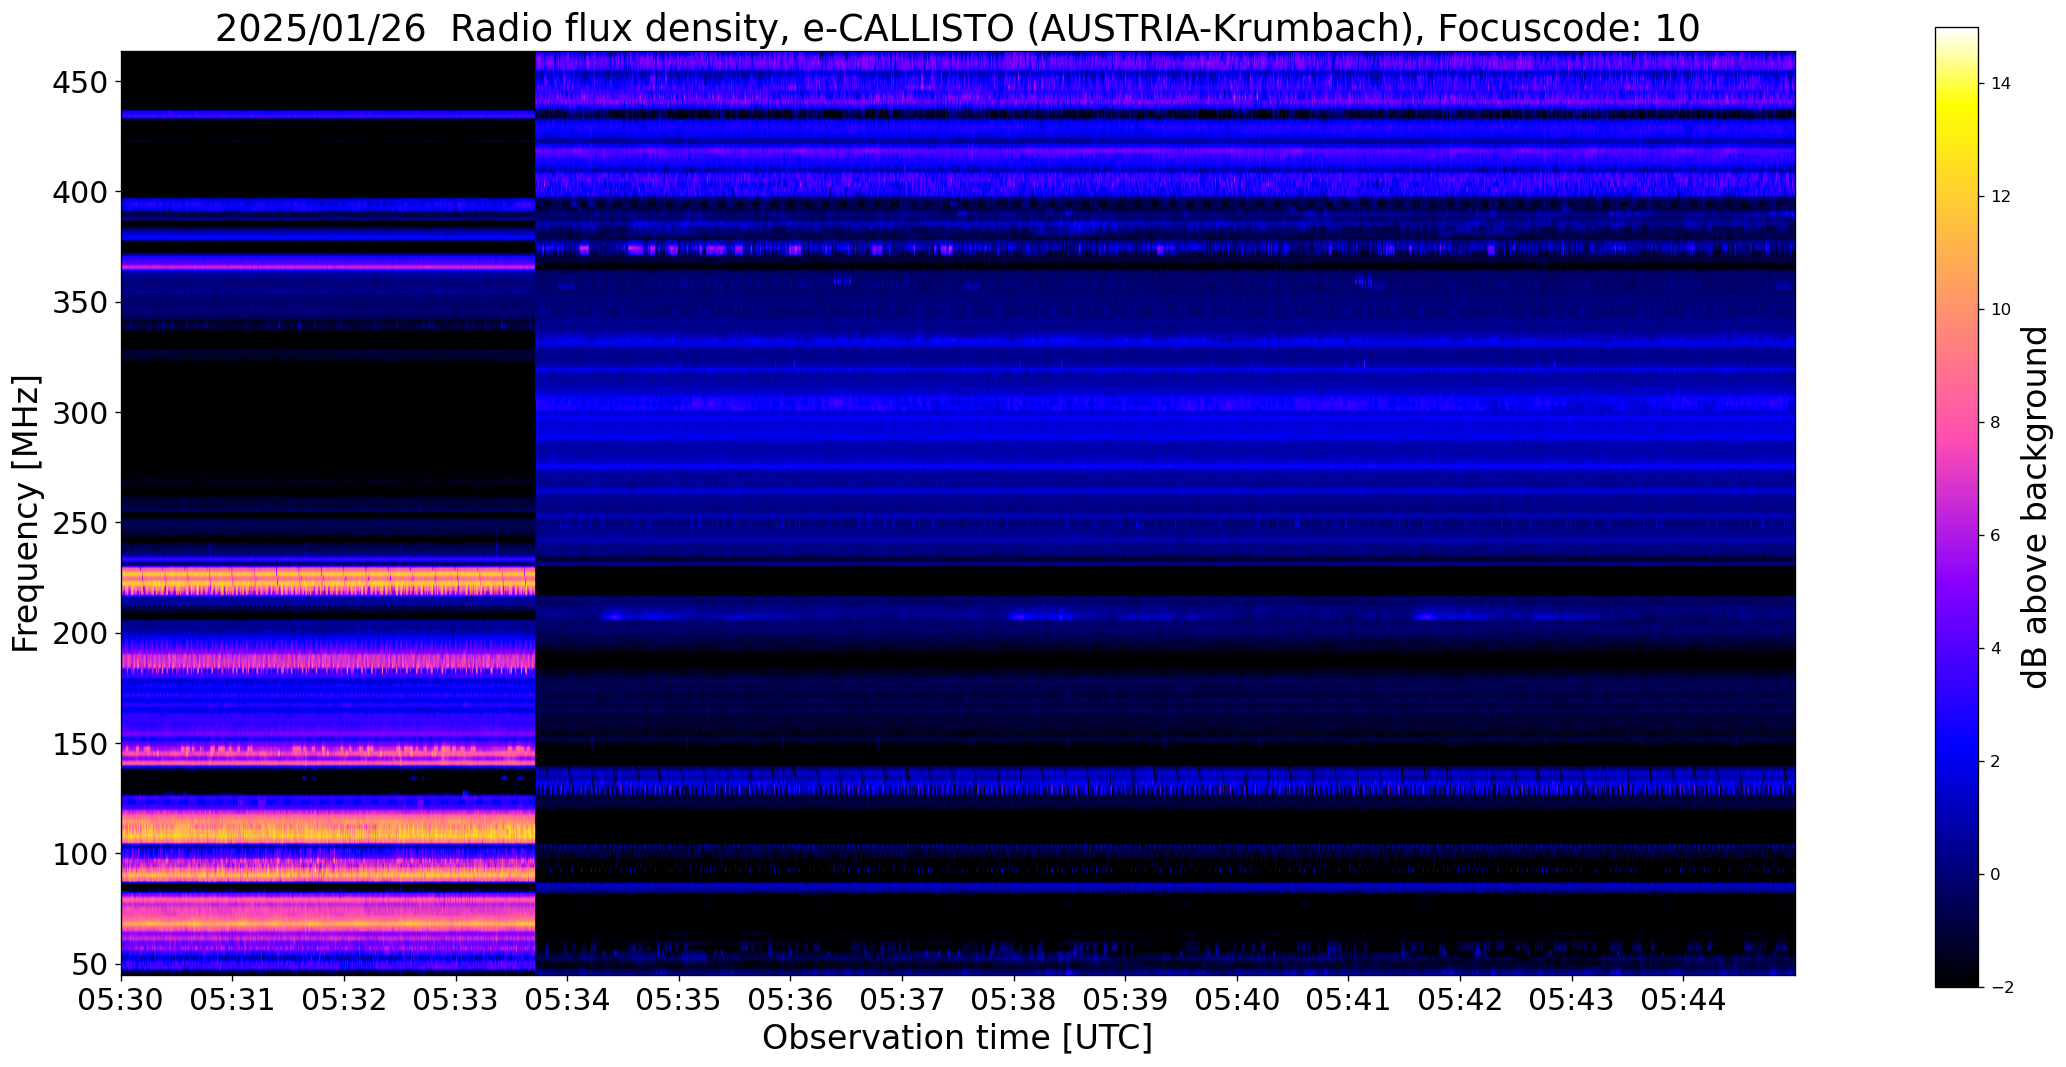Click the 05:40 time tick label
The height and width of the screenshot is (1067, 2066).
tap(1237, 998)
